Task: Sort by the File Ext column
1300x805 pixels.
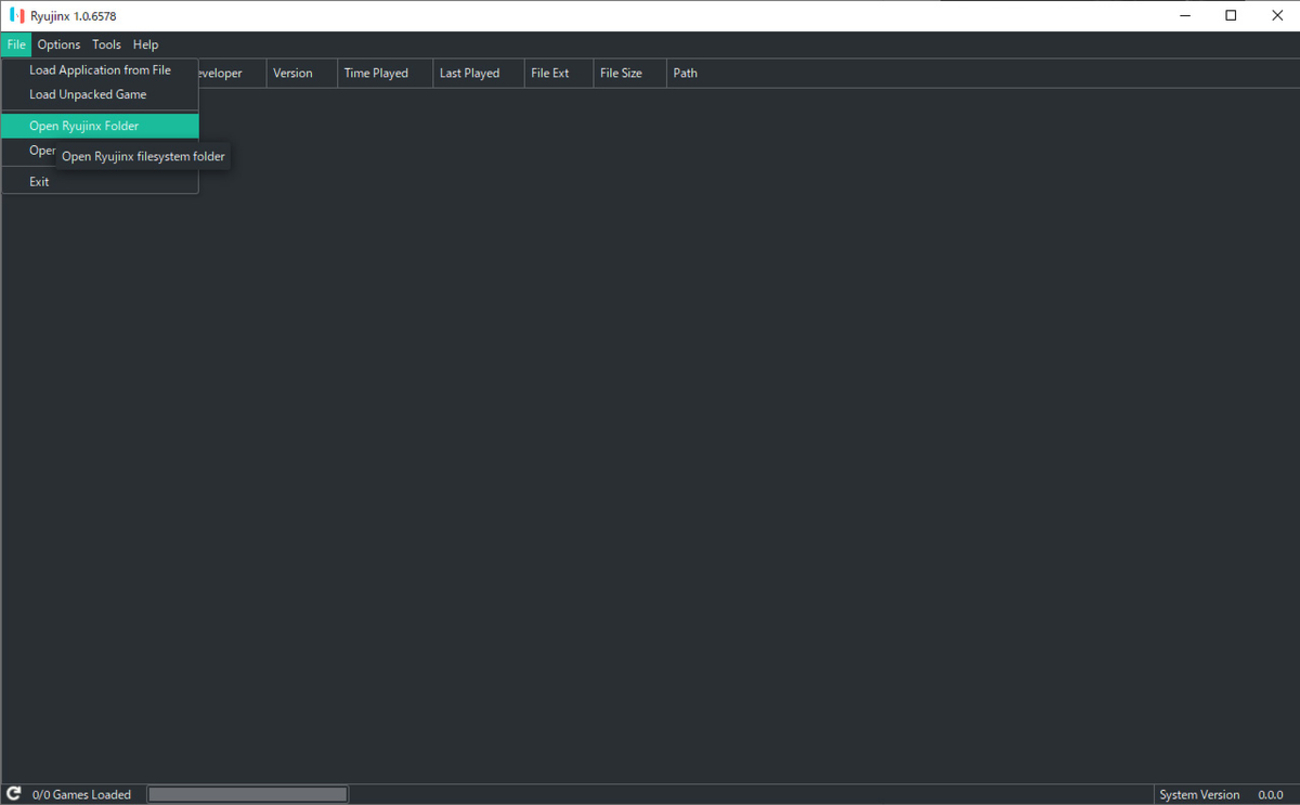Action: pyautogui.click(x=558, y=73)
